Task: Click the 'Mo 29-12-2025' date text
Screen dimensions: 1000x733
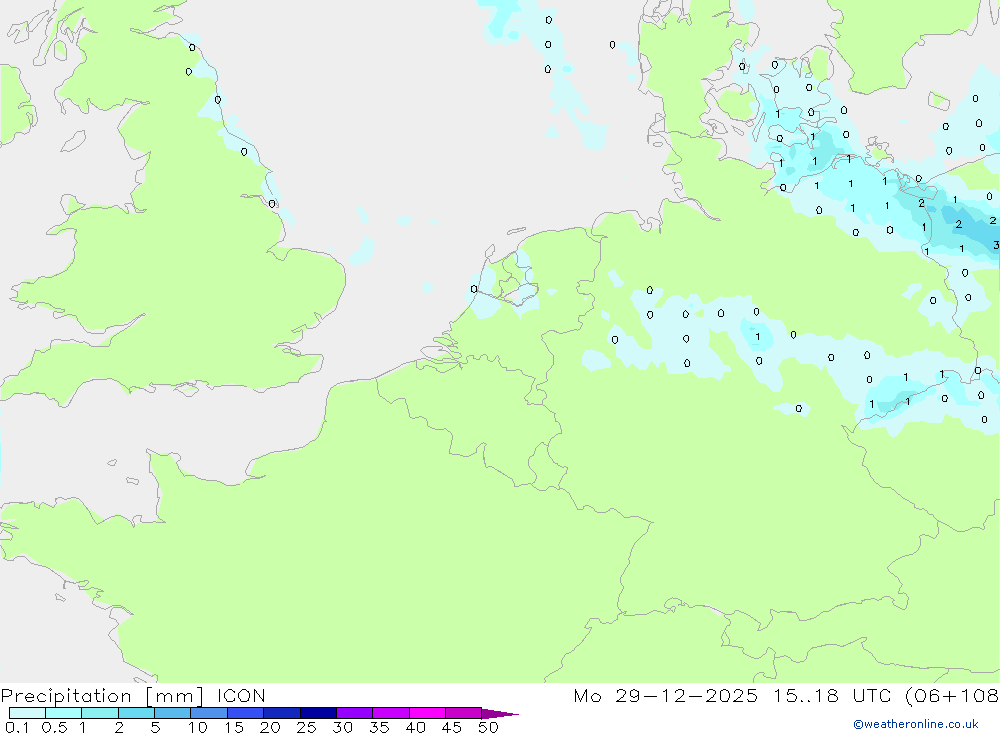Action: 666,696
